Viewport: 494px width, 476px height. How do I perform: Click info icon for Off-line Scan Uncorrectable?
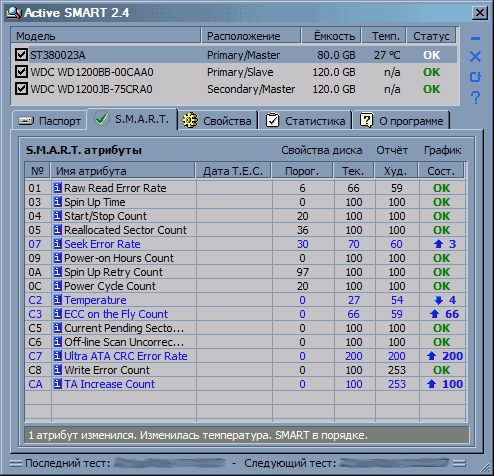(57, 342)
